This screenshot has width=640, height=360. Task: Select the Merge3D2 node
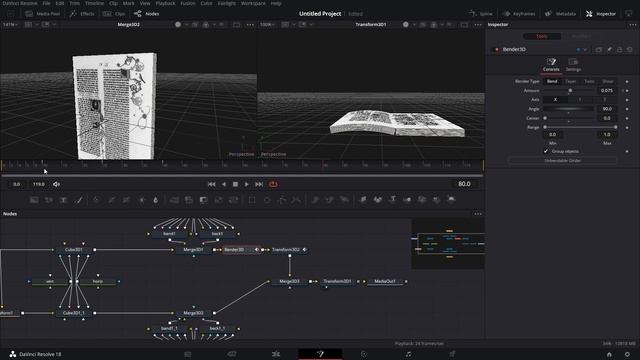click(193, 313)
